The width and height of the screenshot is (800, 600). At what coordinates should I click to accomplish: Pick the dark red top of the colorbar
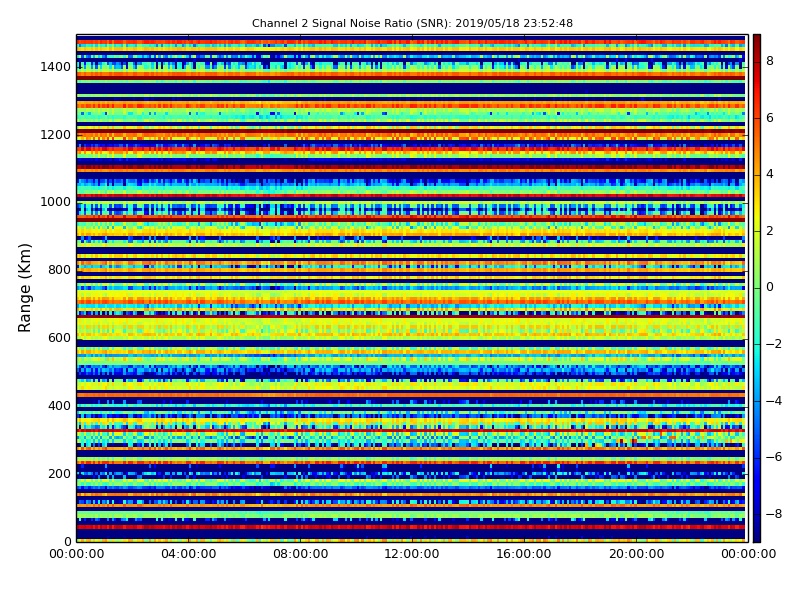pos(757,42)
